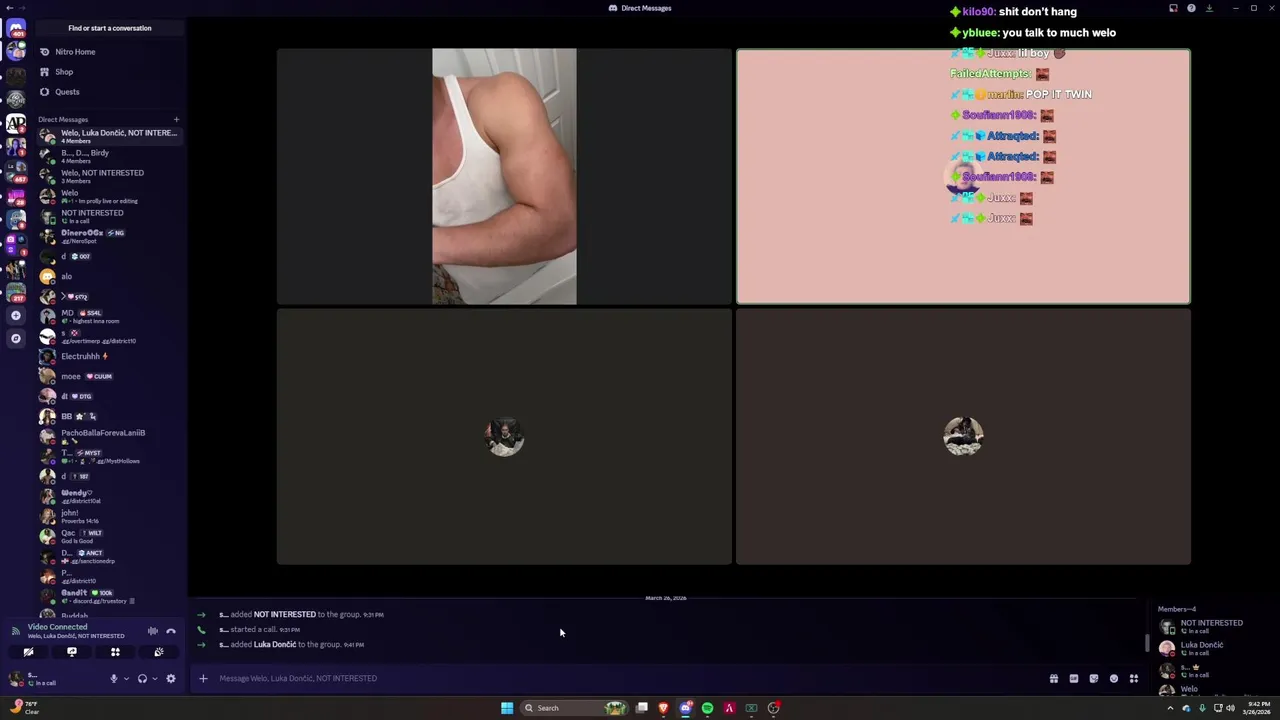1280x720 pixels.
Task: Create a new DM with plus icon
Action: 176,120
